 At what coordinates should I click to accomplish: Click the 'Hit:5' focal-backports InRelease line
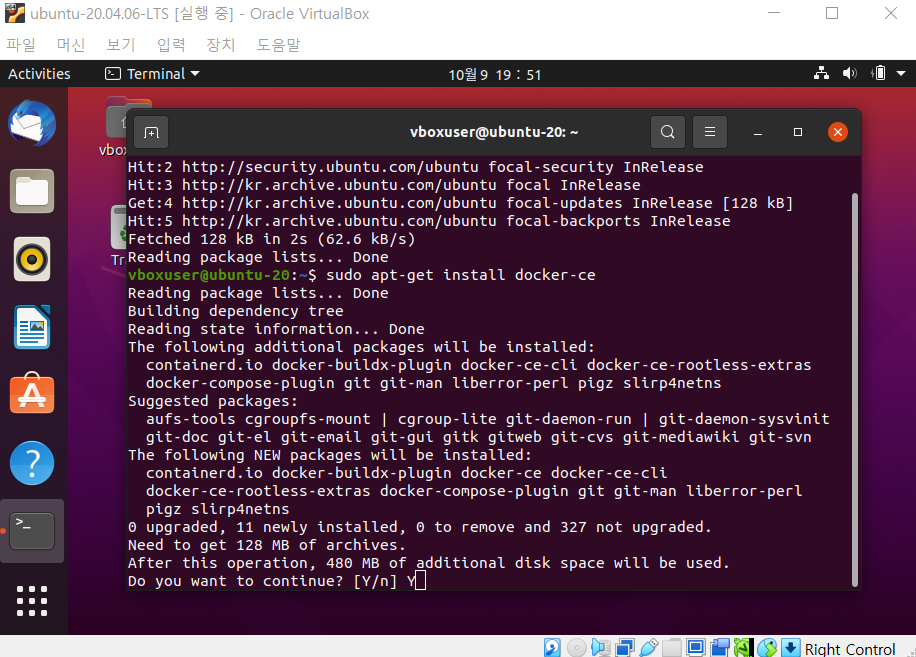429,221
